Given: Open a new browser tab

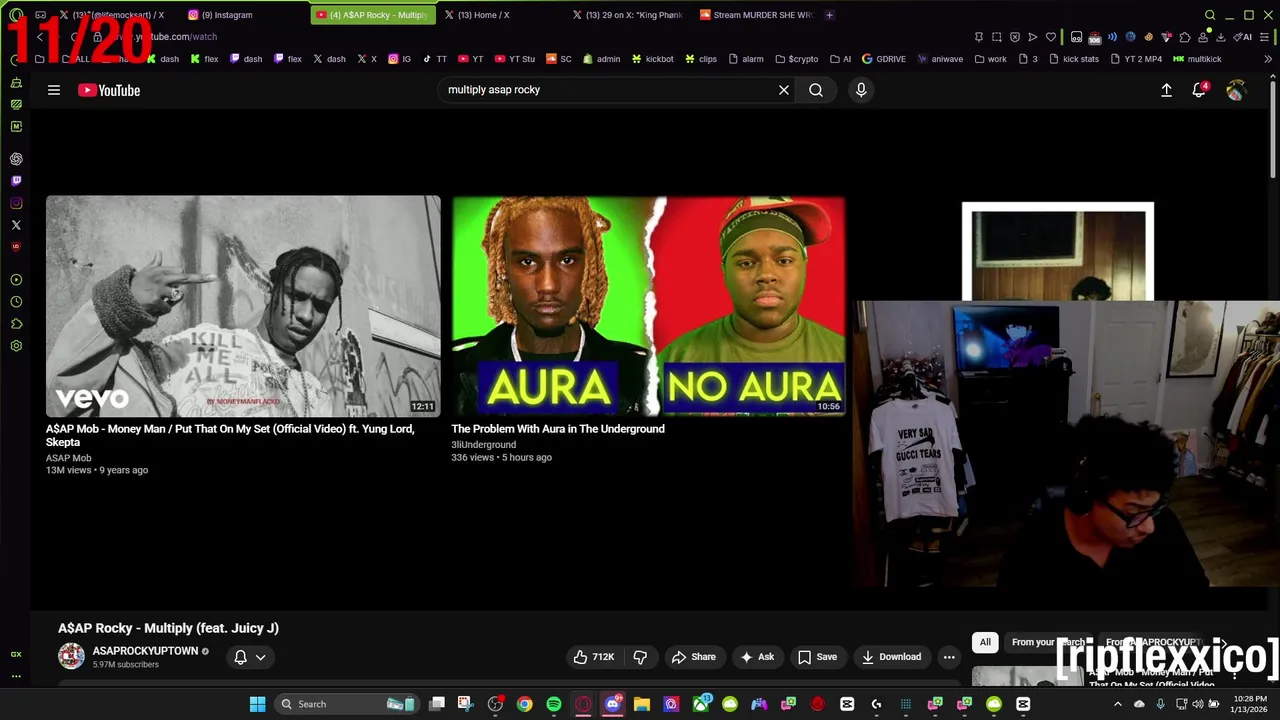Looking at the screenshot, I should click(829, 15).
